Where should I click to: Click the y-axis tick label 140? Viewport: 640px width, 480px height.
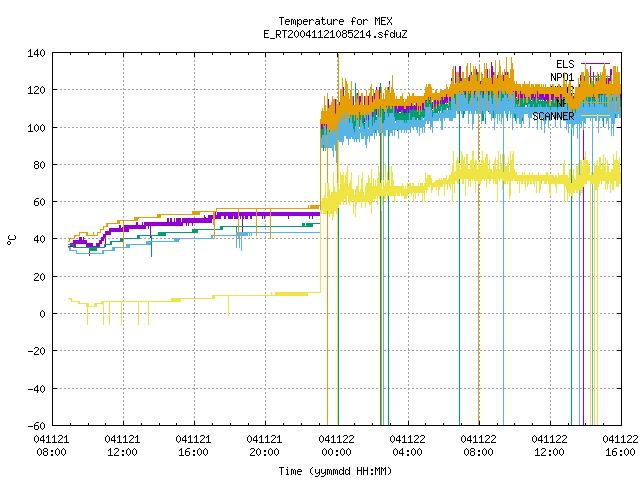click(36, 53)
